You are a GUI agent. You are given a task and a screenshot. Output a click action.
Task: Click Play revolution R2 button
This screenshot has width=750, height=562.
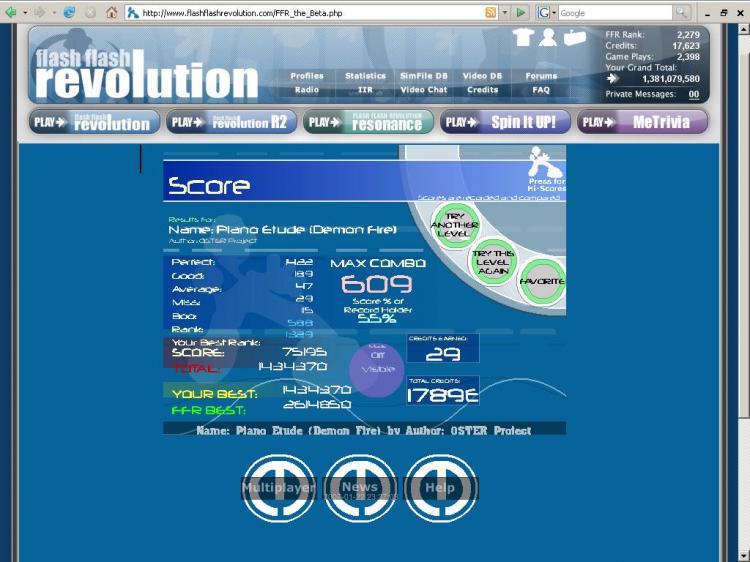232,122
